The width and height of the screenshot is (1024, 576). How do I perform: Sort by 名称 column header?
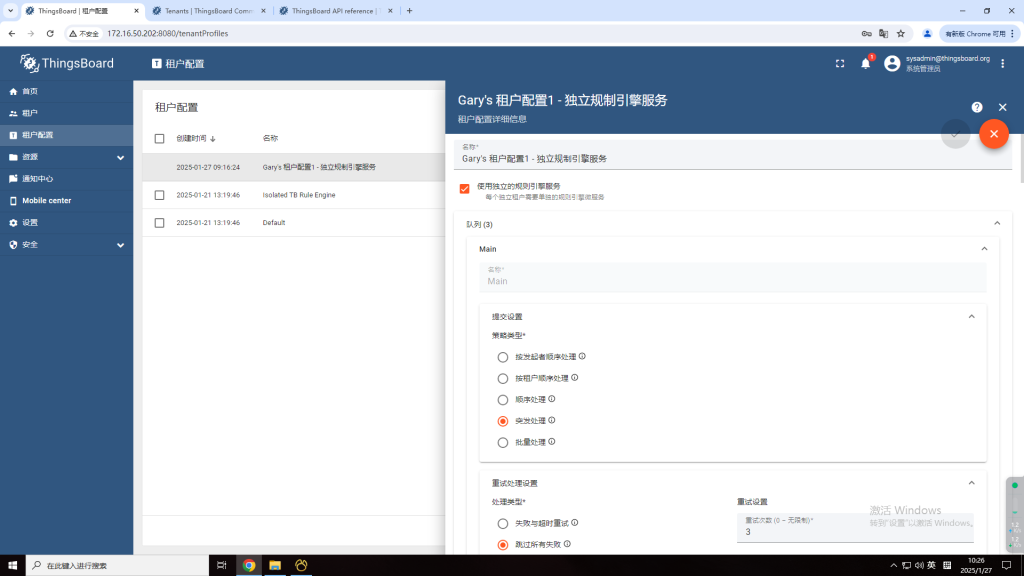click(x=270, y=138)
